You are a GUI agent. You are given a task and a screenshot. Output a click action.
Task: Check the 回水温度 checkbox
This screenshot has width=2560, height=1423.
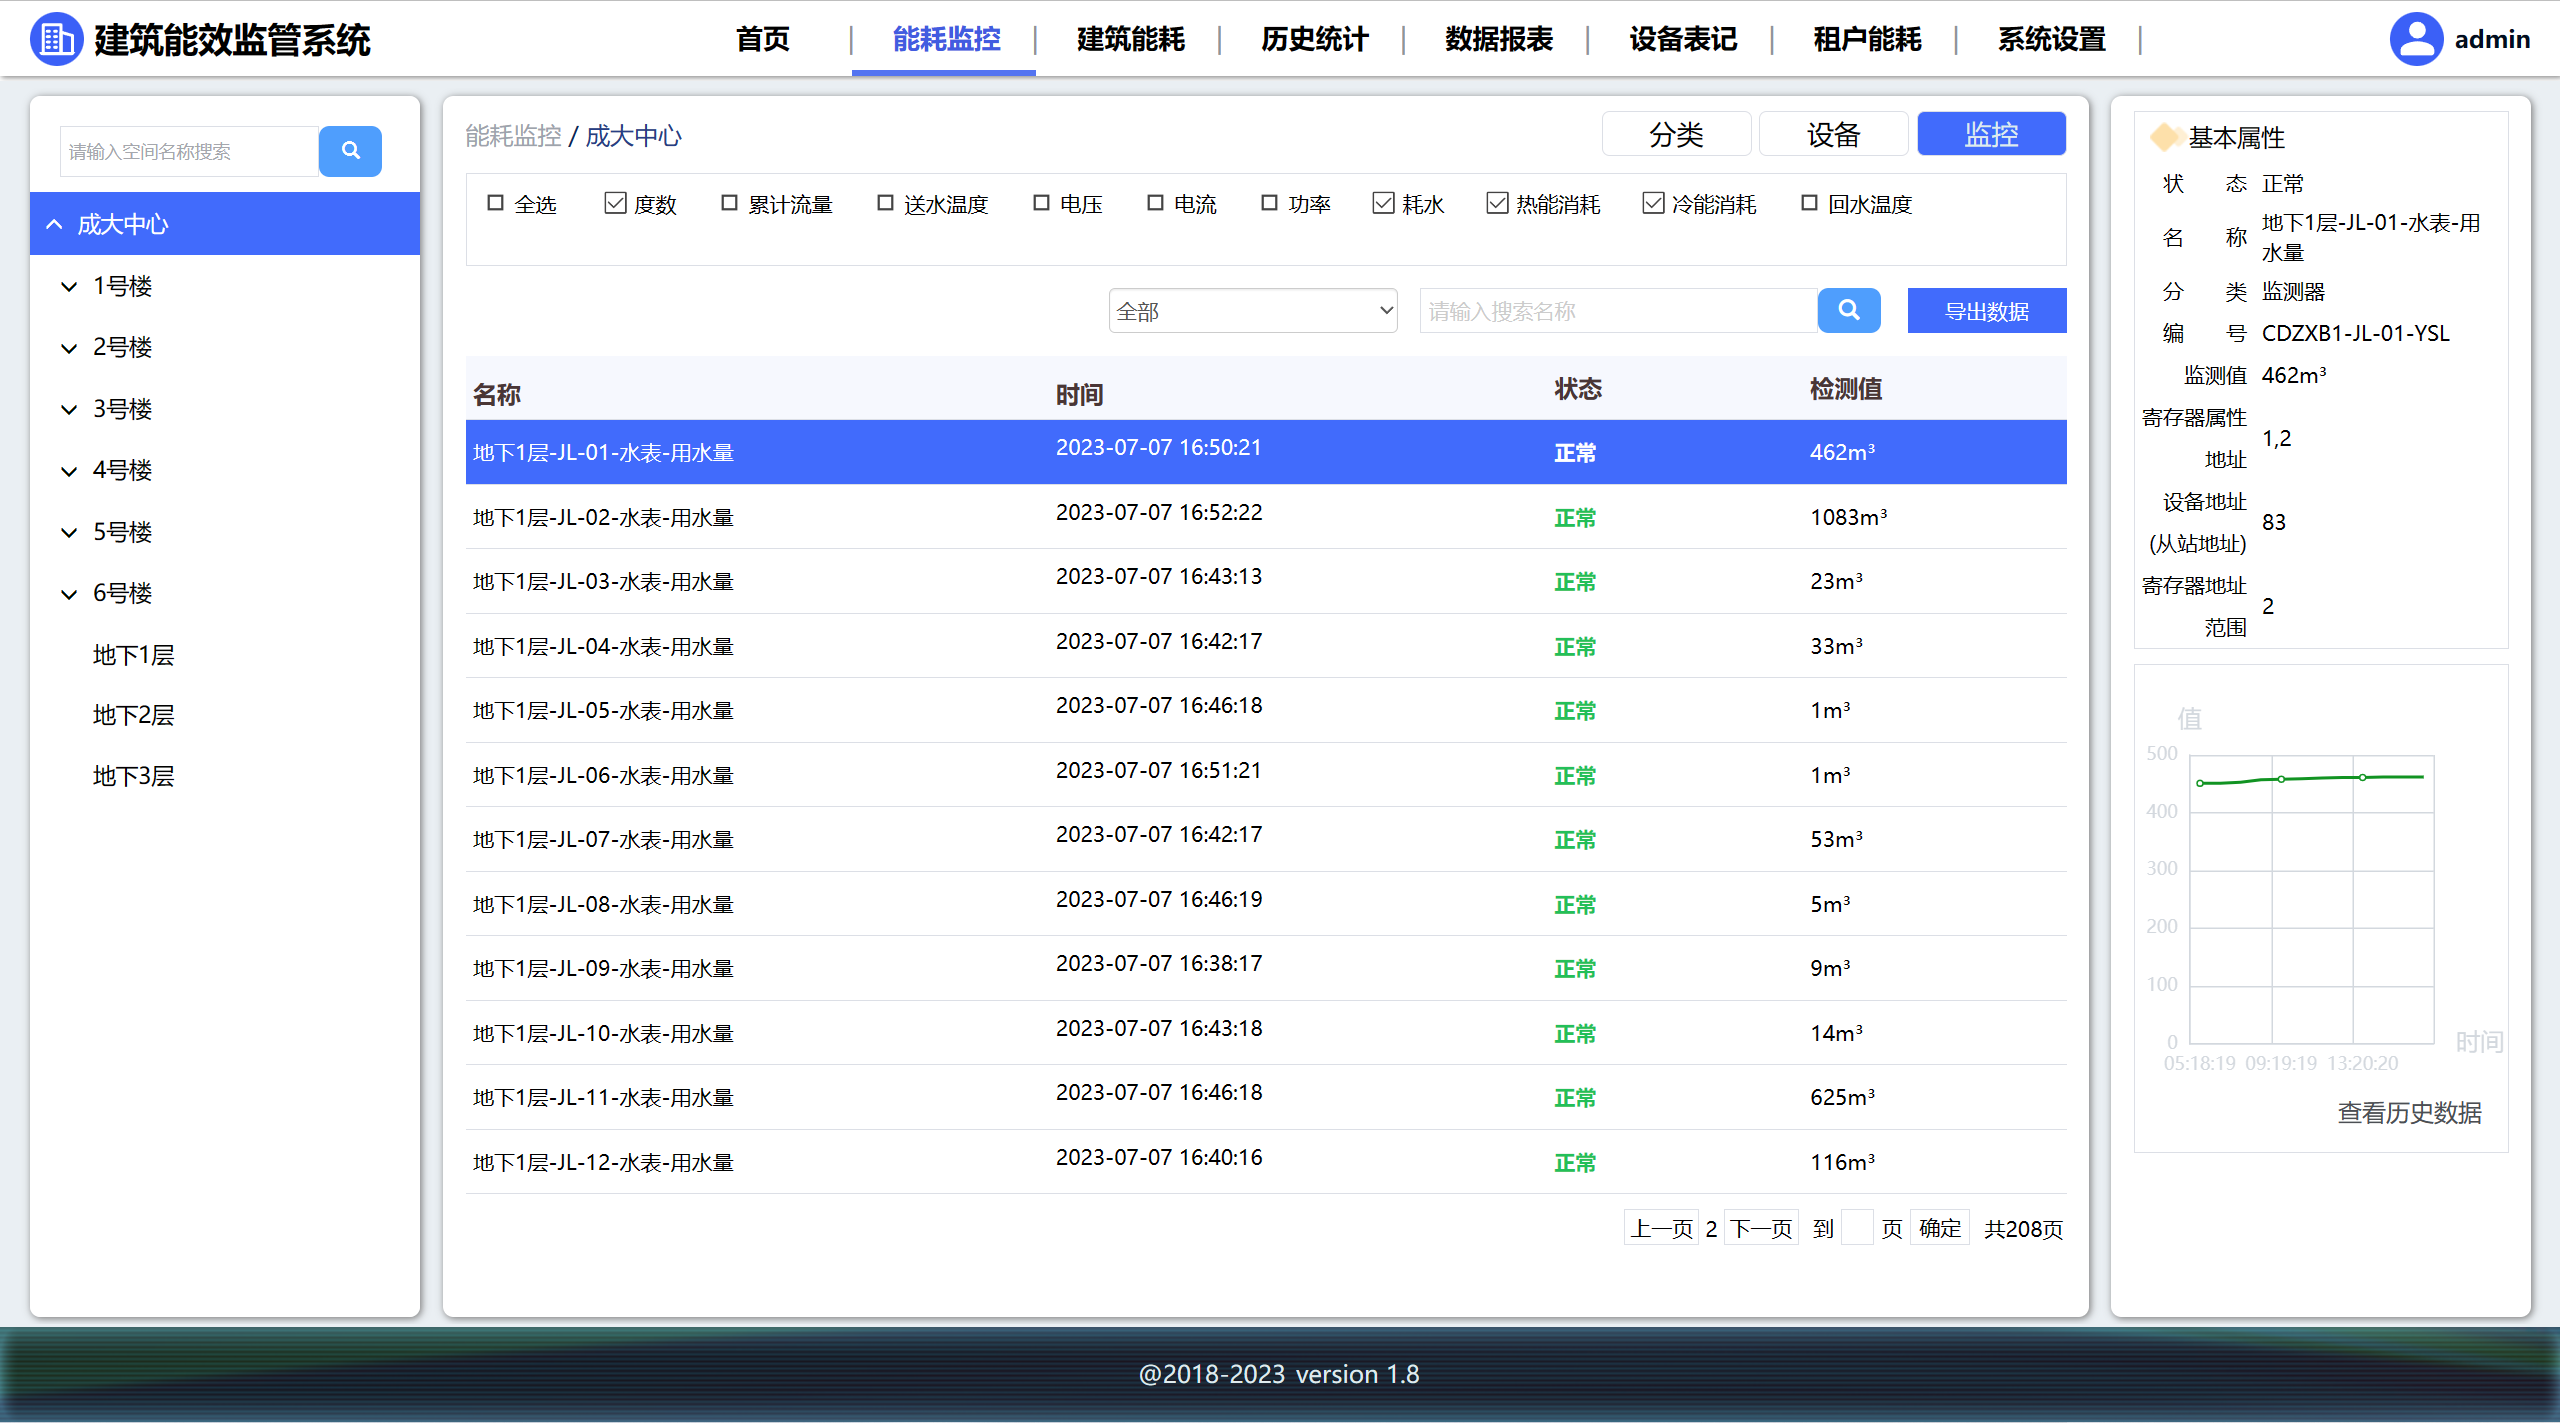[1809, 203]
